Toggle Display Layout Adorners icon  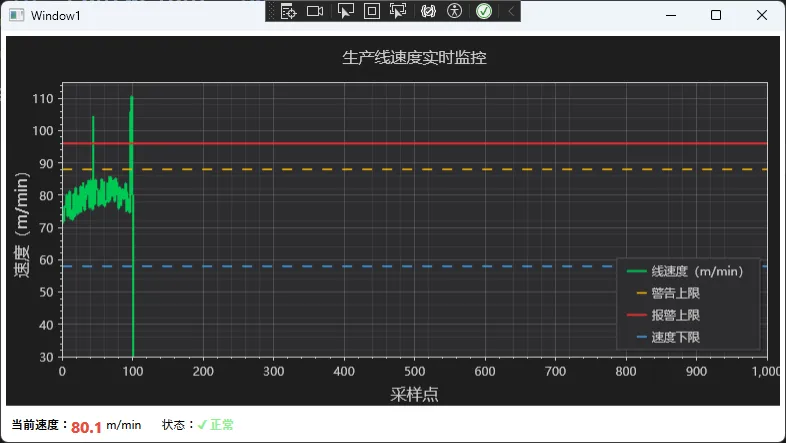point(371,11)
